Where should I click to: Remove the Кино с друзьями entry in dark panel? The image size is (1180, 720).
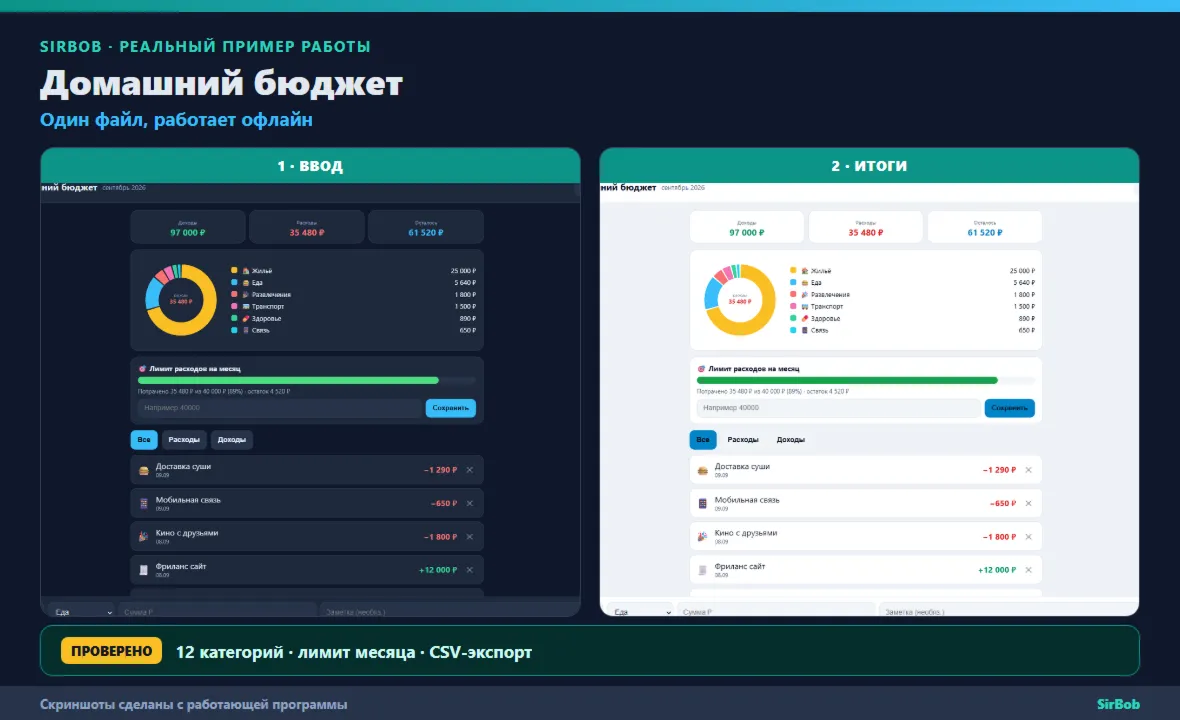click(470, 536)
